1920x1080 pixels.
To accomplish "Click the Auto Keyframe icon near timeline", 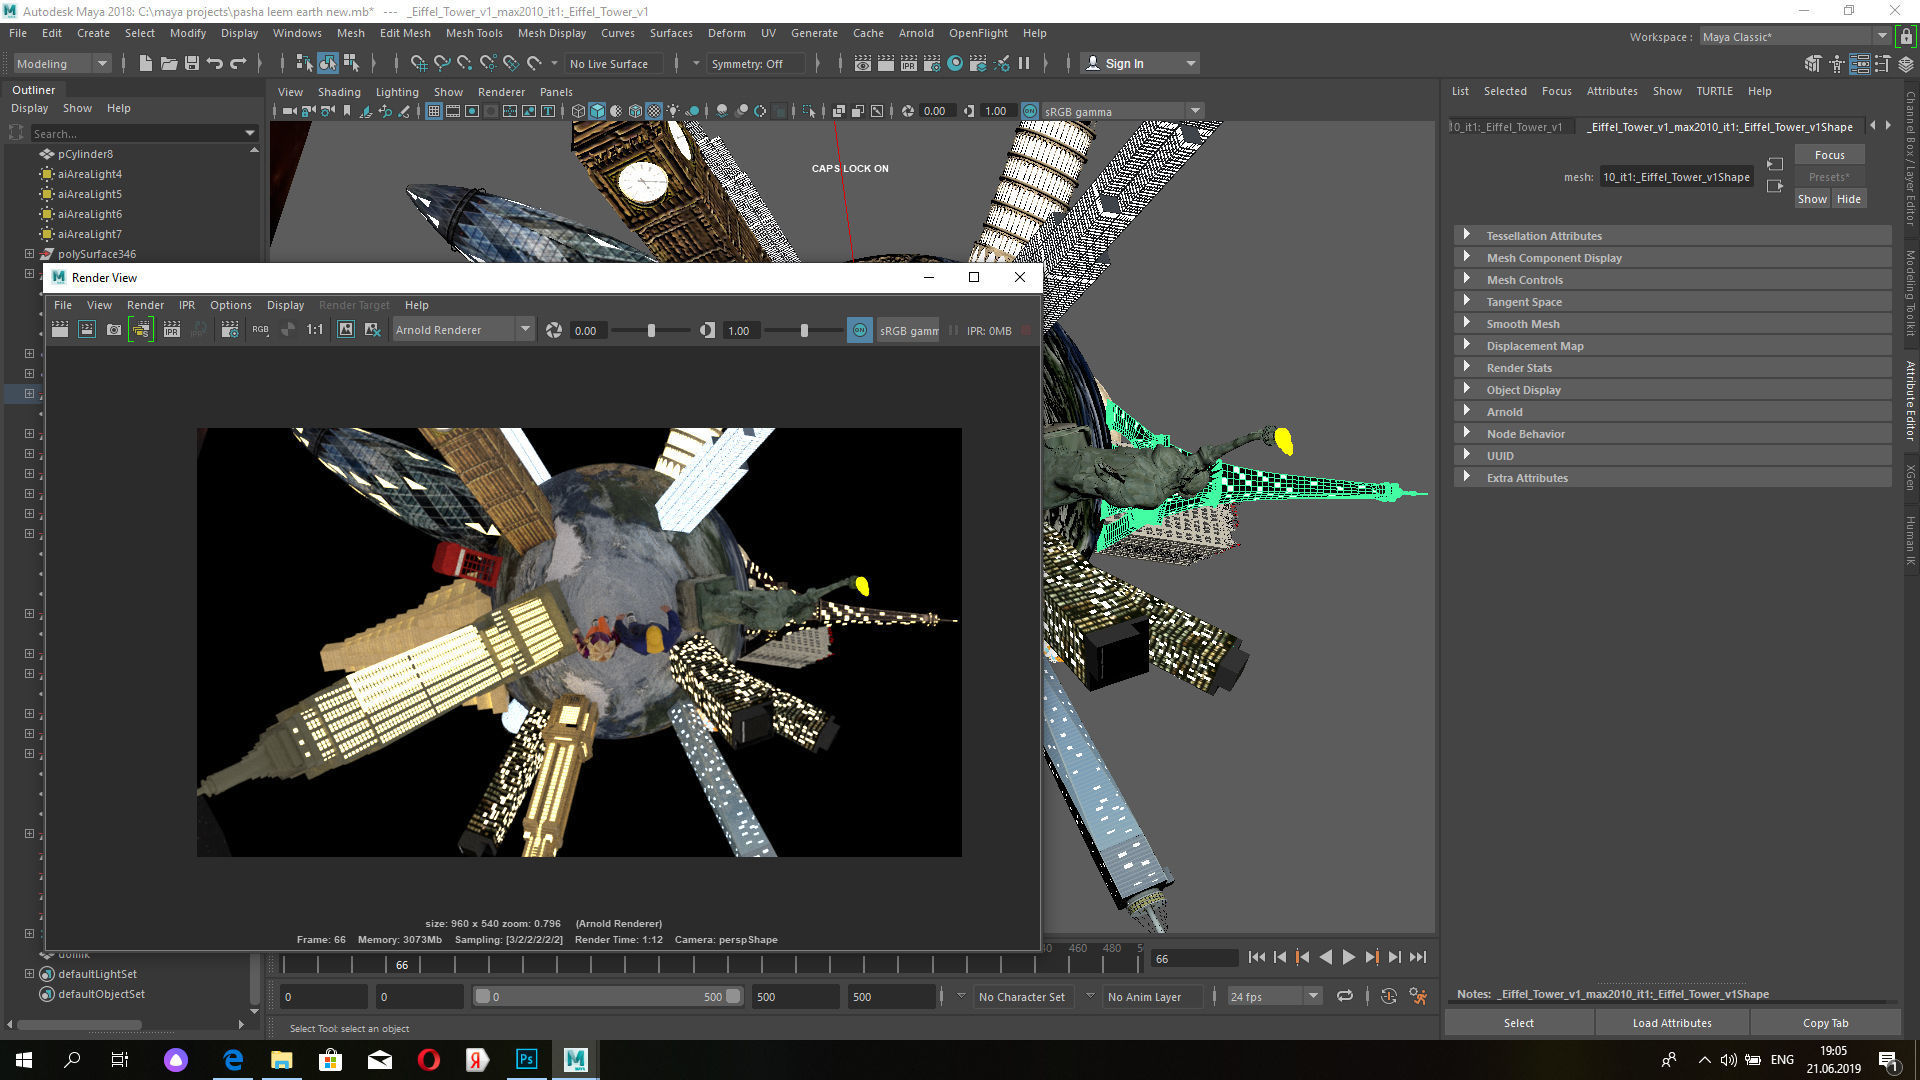I will 1389,996.
